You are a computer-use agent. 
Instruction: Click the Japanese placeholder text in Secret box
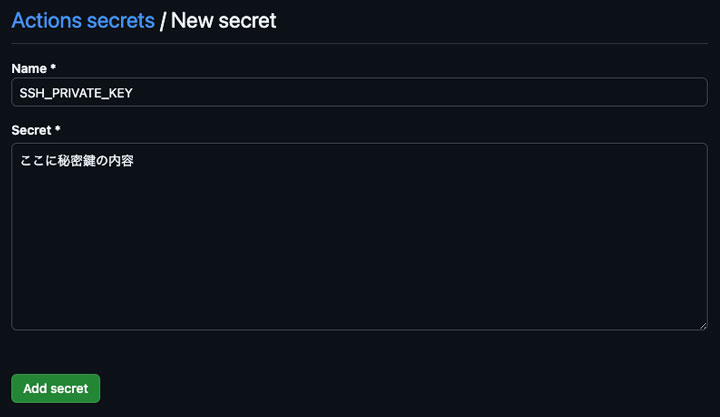click(77, 159)
